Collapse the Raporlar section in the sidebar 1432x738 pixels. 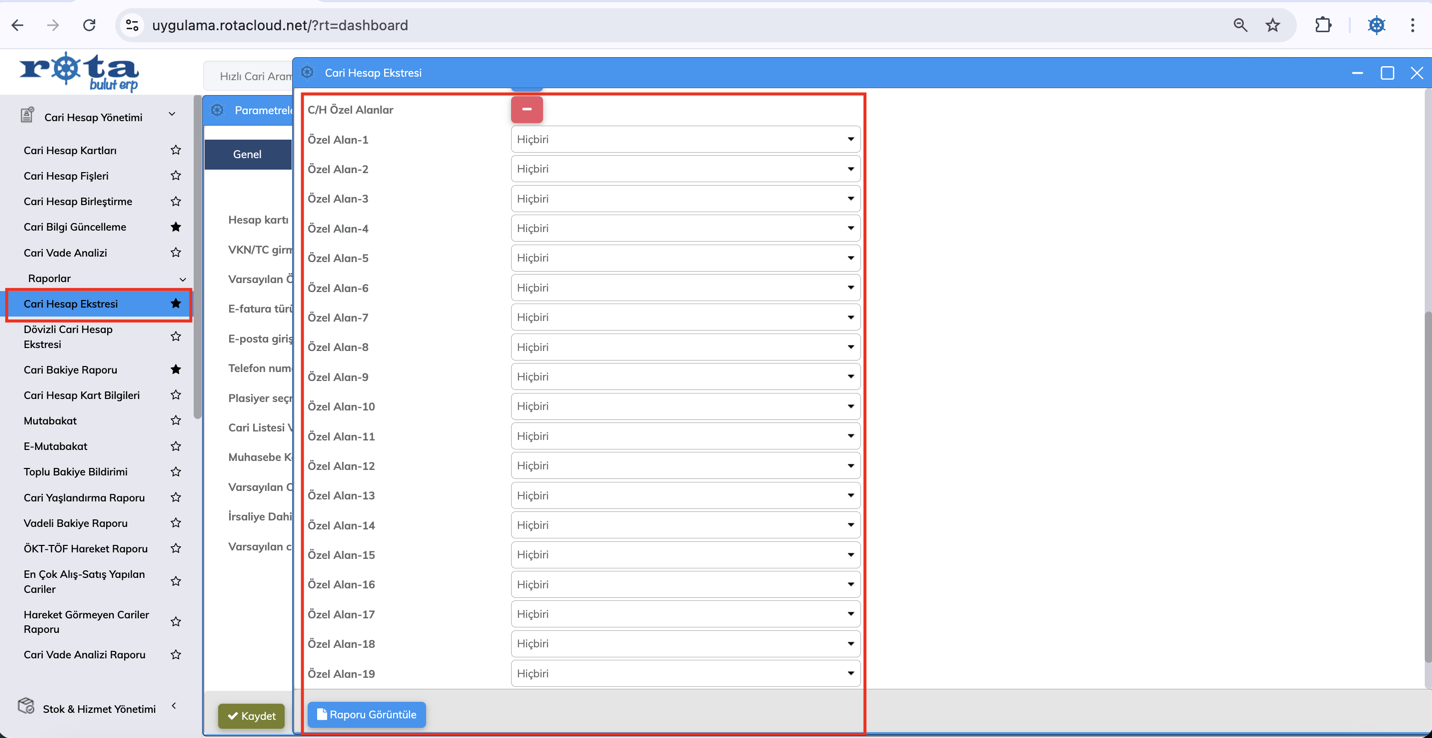[x=182, y=279]
